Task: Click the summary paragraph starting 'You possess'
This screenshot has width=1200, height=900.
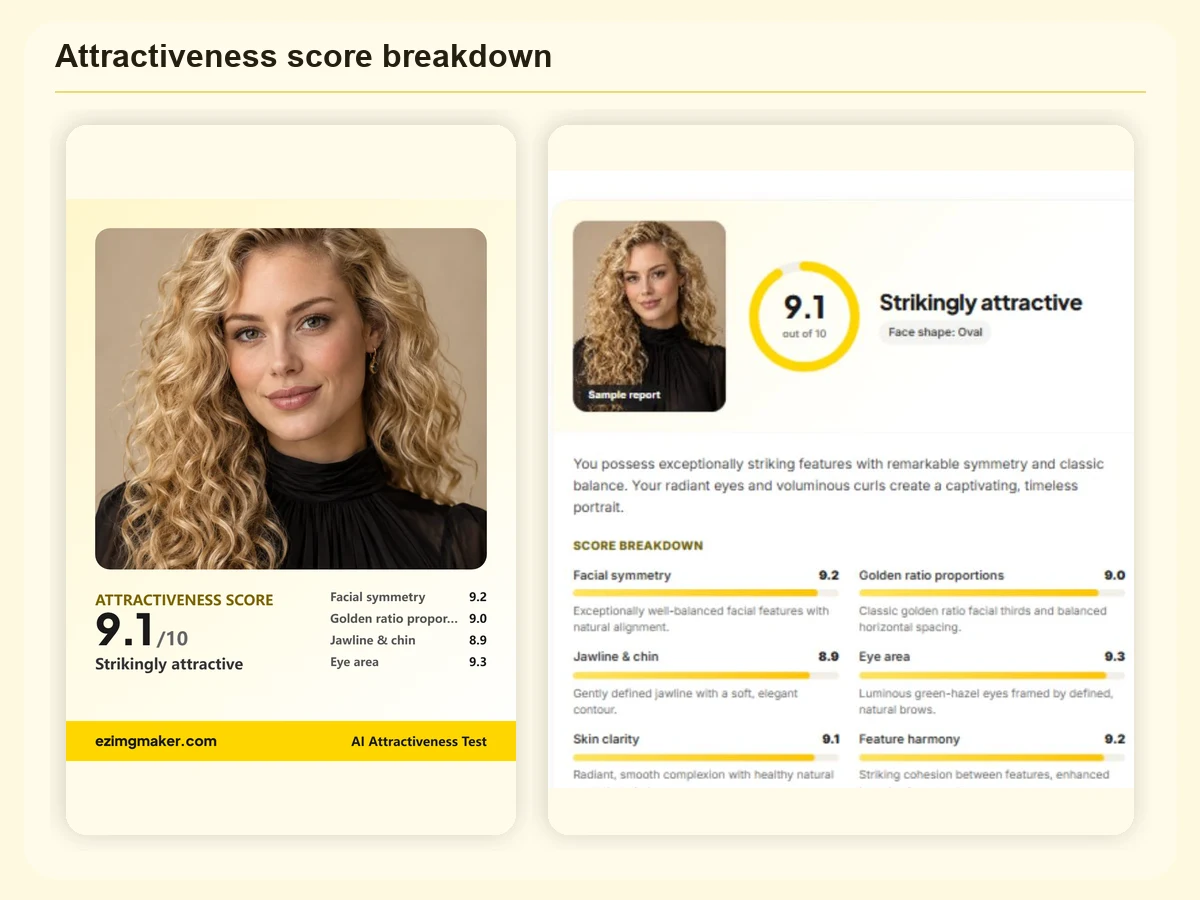Action: click(838, 486)
